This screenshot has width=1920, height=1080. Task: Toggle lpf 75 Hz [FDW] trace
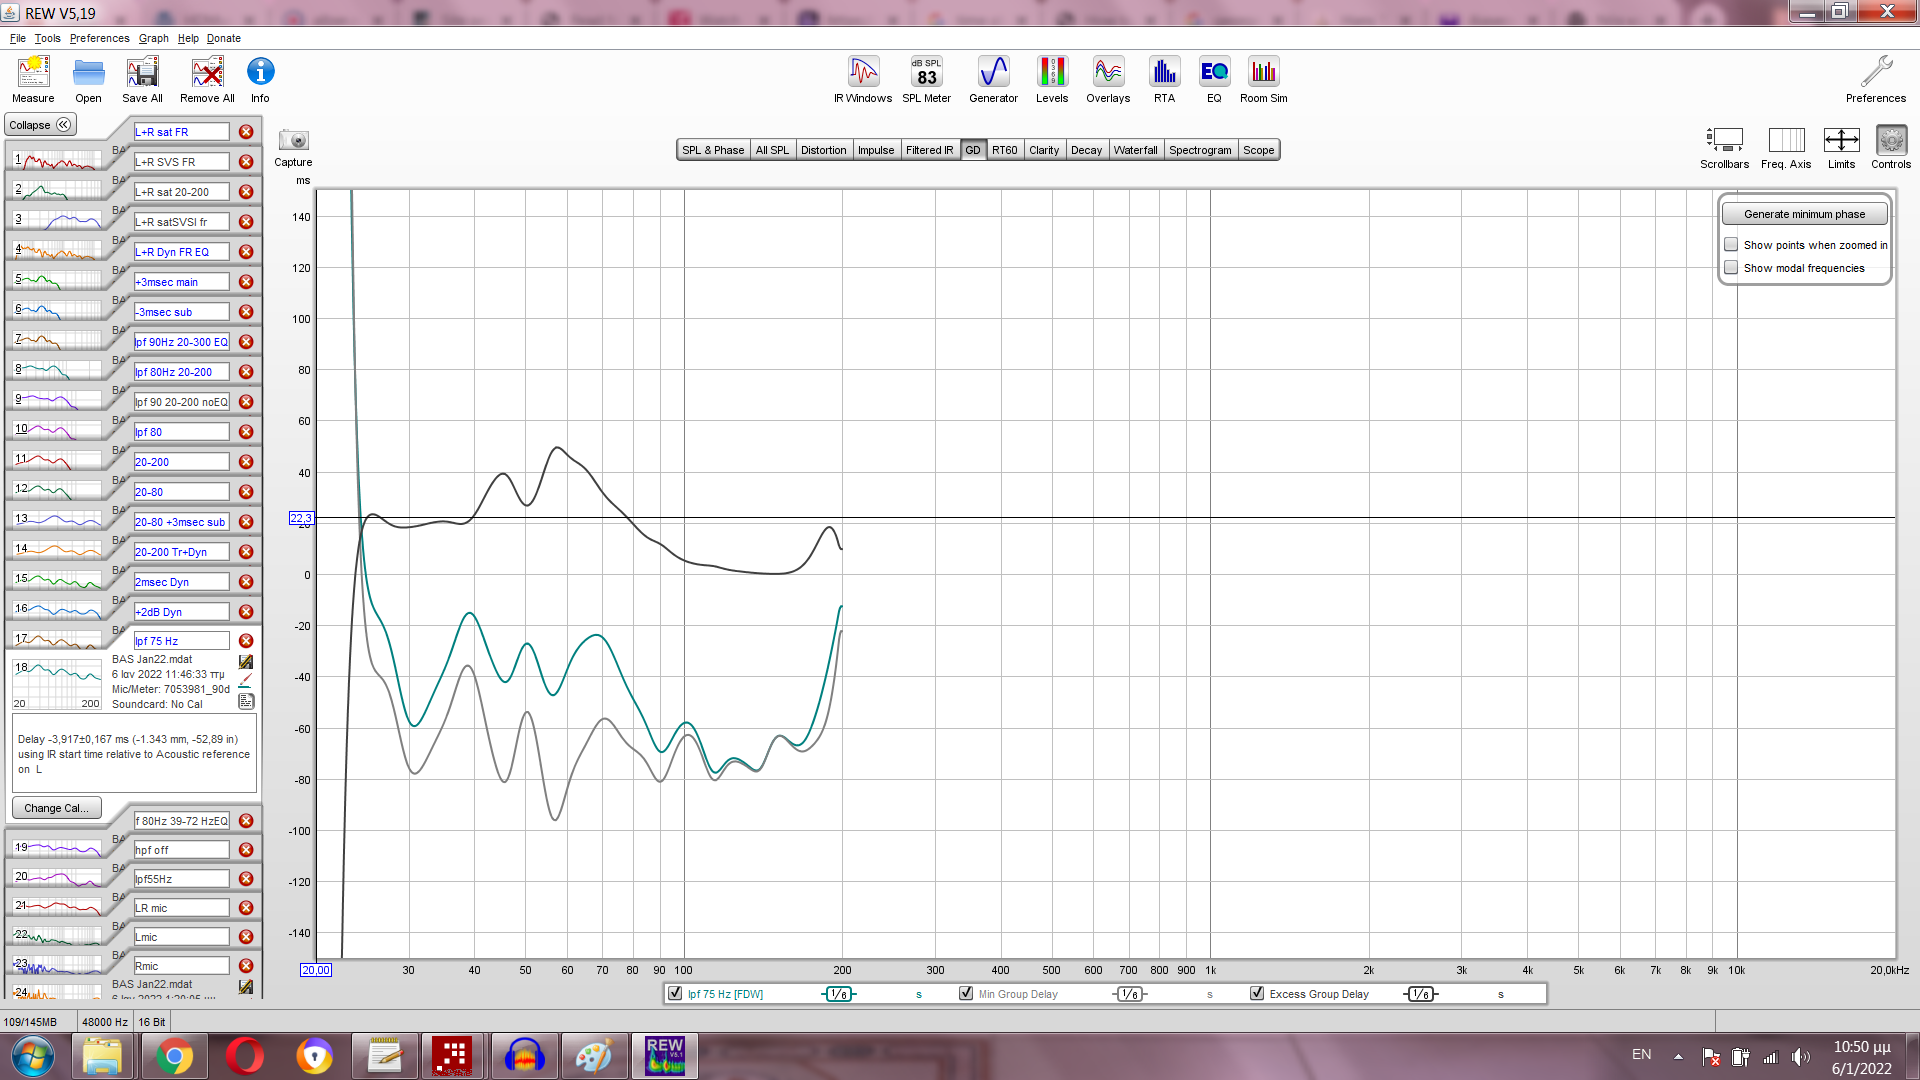coord(675,994)
